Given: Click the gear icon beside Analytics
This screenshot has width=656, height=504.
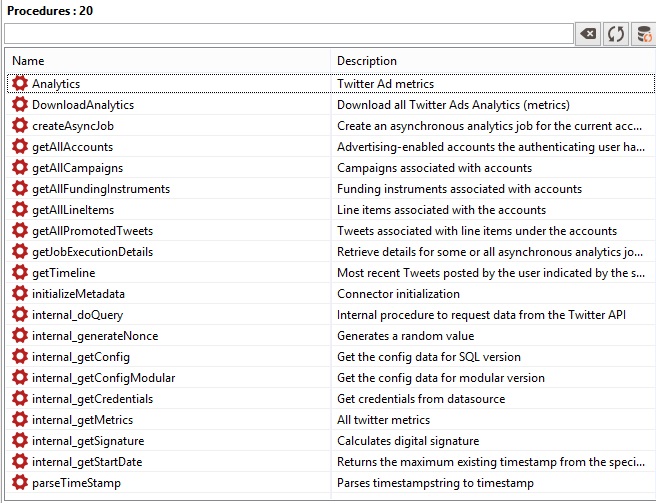Looking at the screenshot, I should 20,84.
